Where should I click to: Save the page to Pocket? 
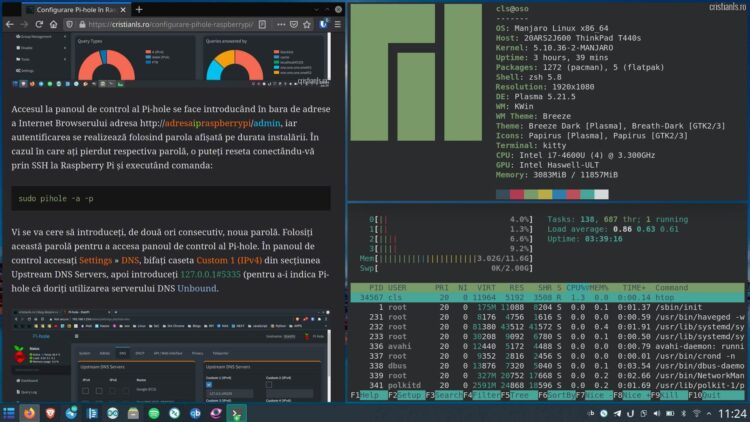(x=294, y=24)
